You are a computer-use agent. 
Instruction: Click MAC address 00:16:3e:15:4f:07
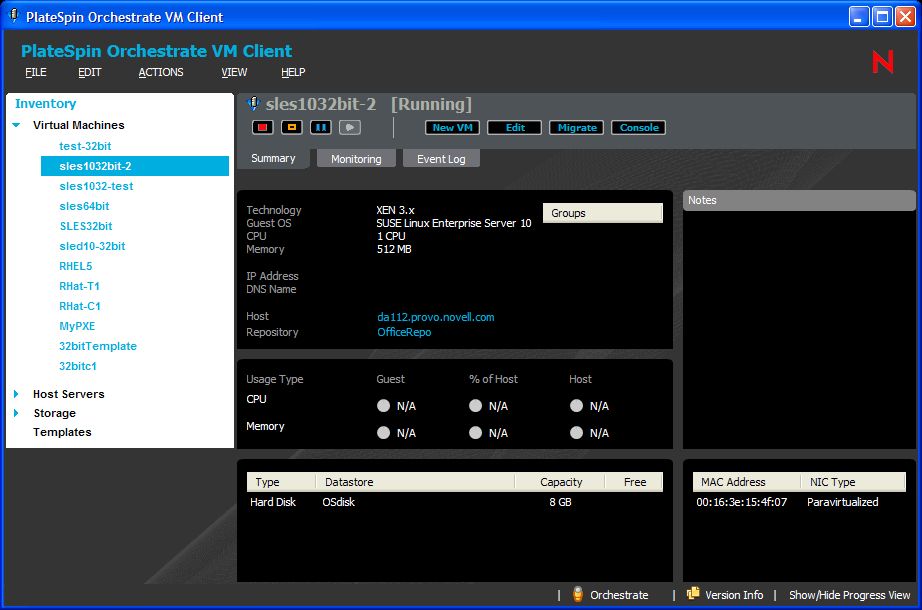click(x=741, y=502)
